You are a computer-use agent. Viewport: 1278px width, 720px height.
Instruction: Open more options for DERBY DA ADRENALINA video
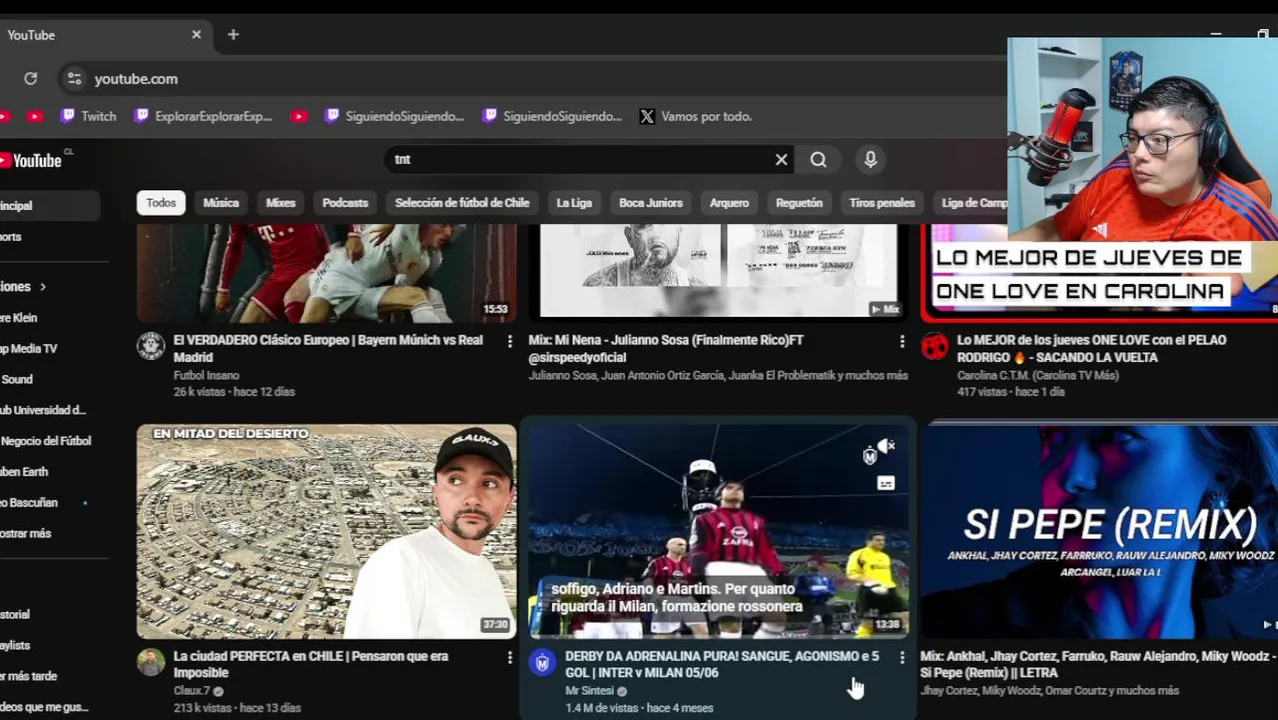point(901,657)
